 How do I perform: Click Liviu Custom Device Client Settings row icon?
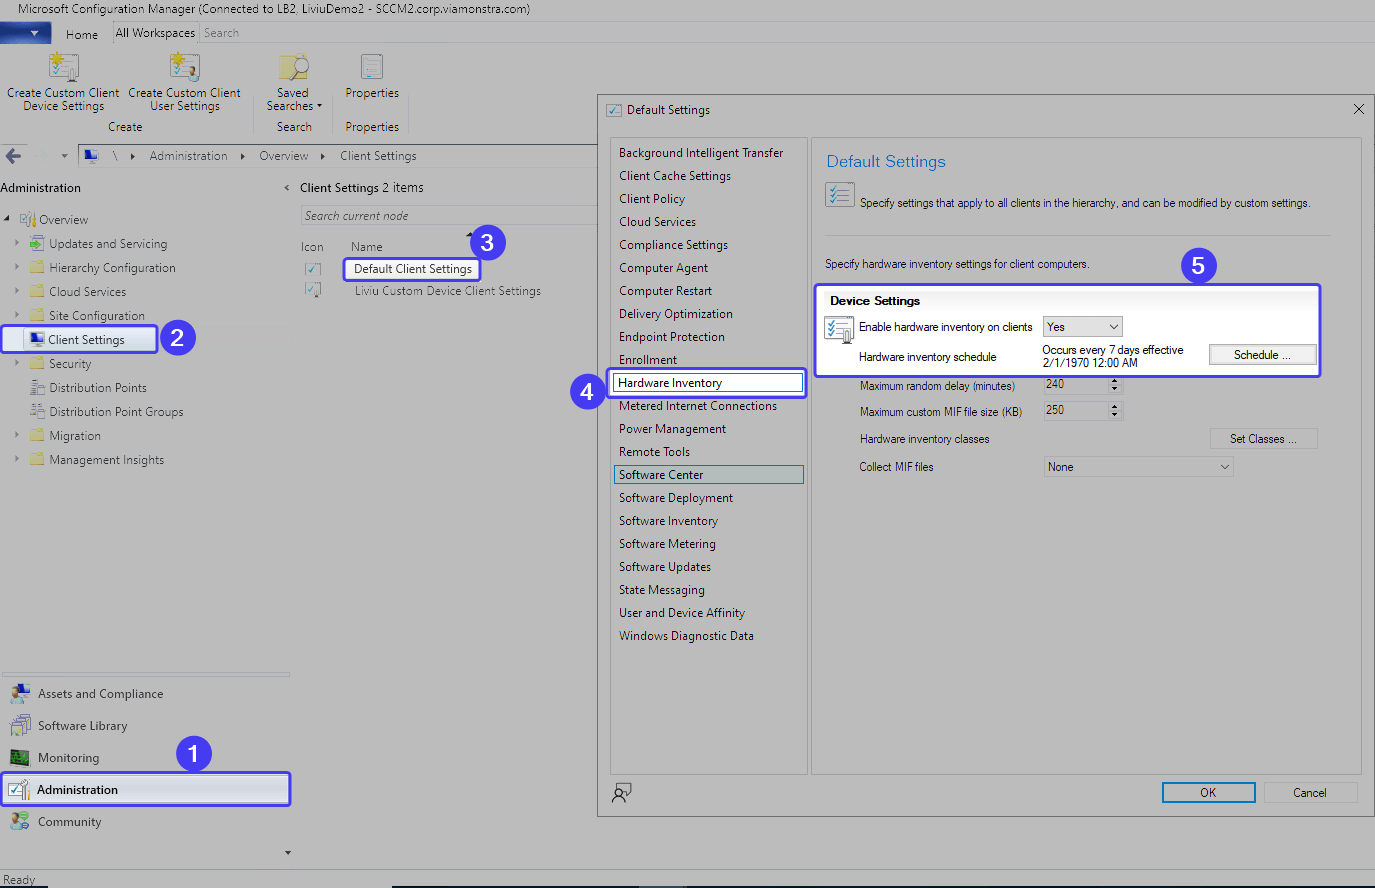click(313, 290)
